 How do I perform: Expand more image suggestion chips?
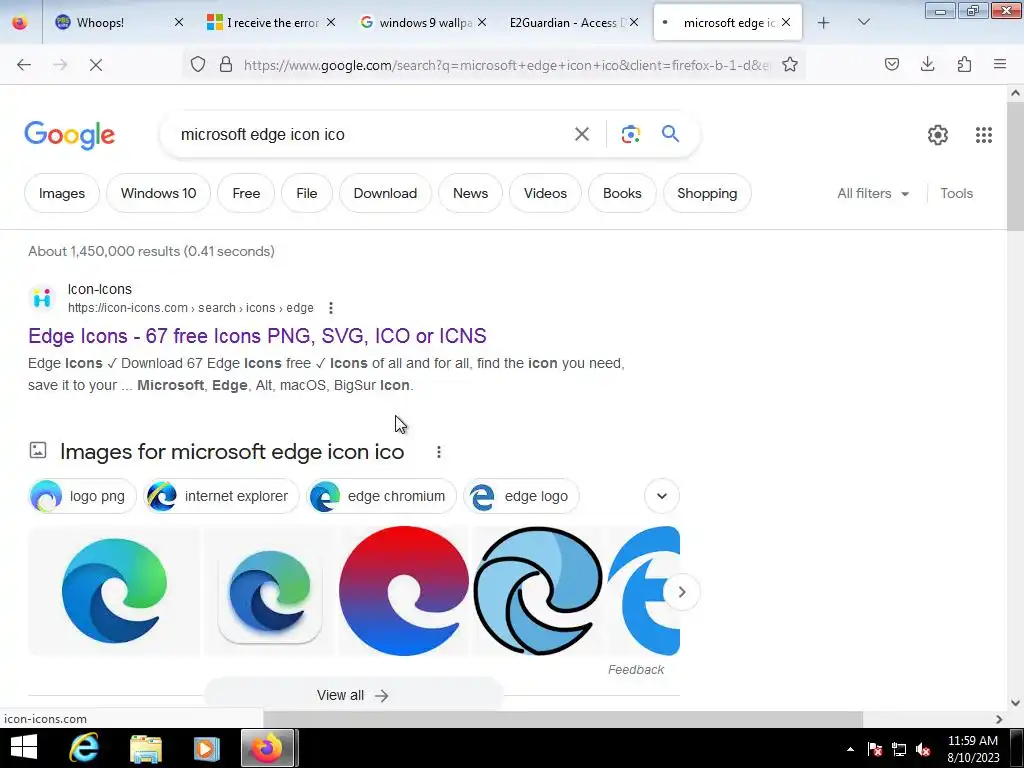pos(662,496)
